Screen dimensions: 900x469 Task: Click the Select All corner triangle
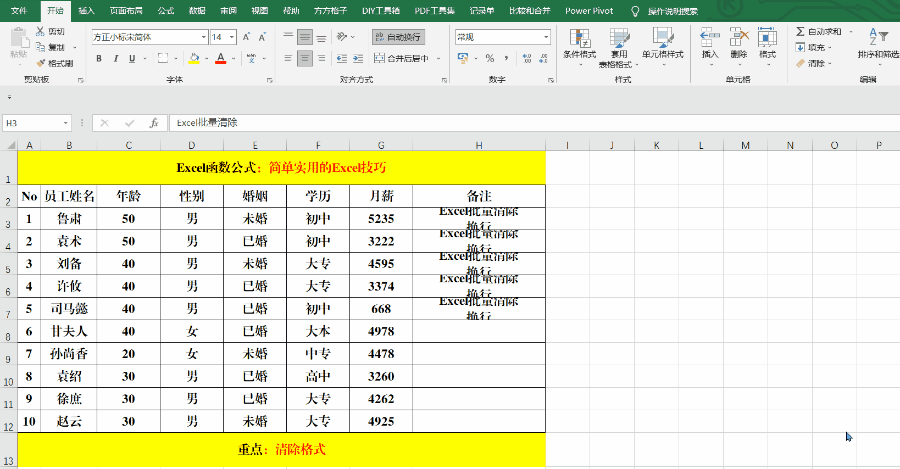(10, 145)
